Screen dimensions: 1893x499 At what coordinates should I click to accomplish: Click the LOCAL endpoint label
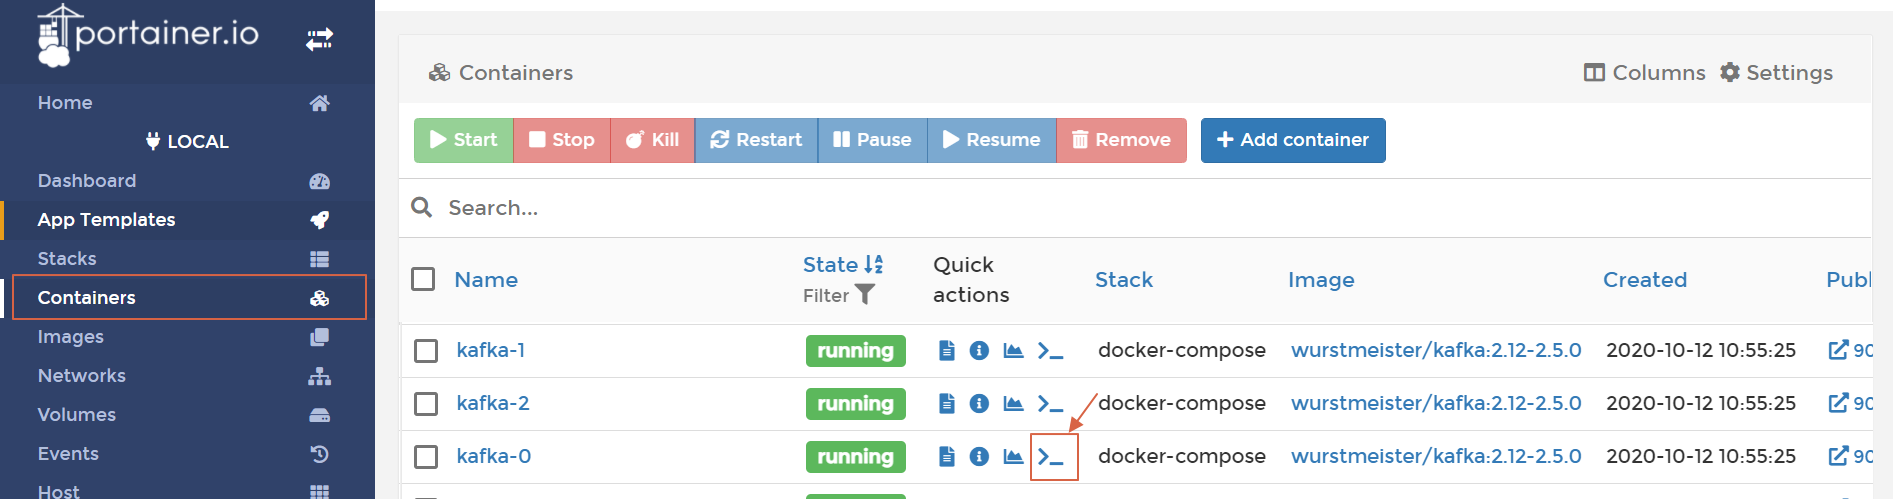click(188, 142)
